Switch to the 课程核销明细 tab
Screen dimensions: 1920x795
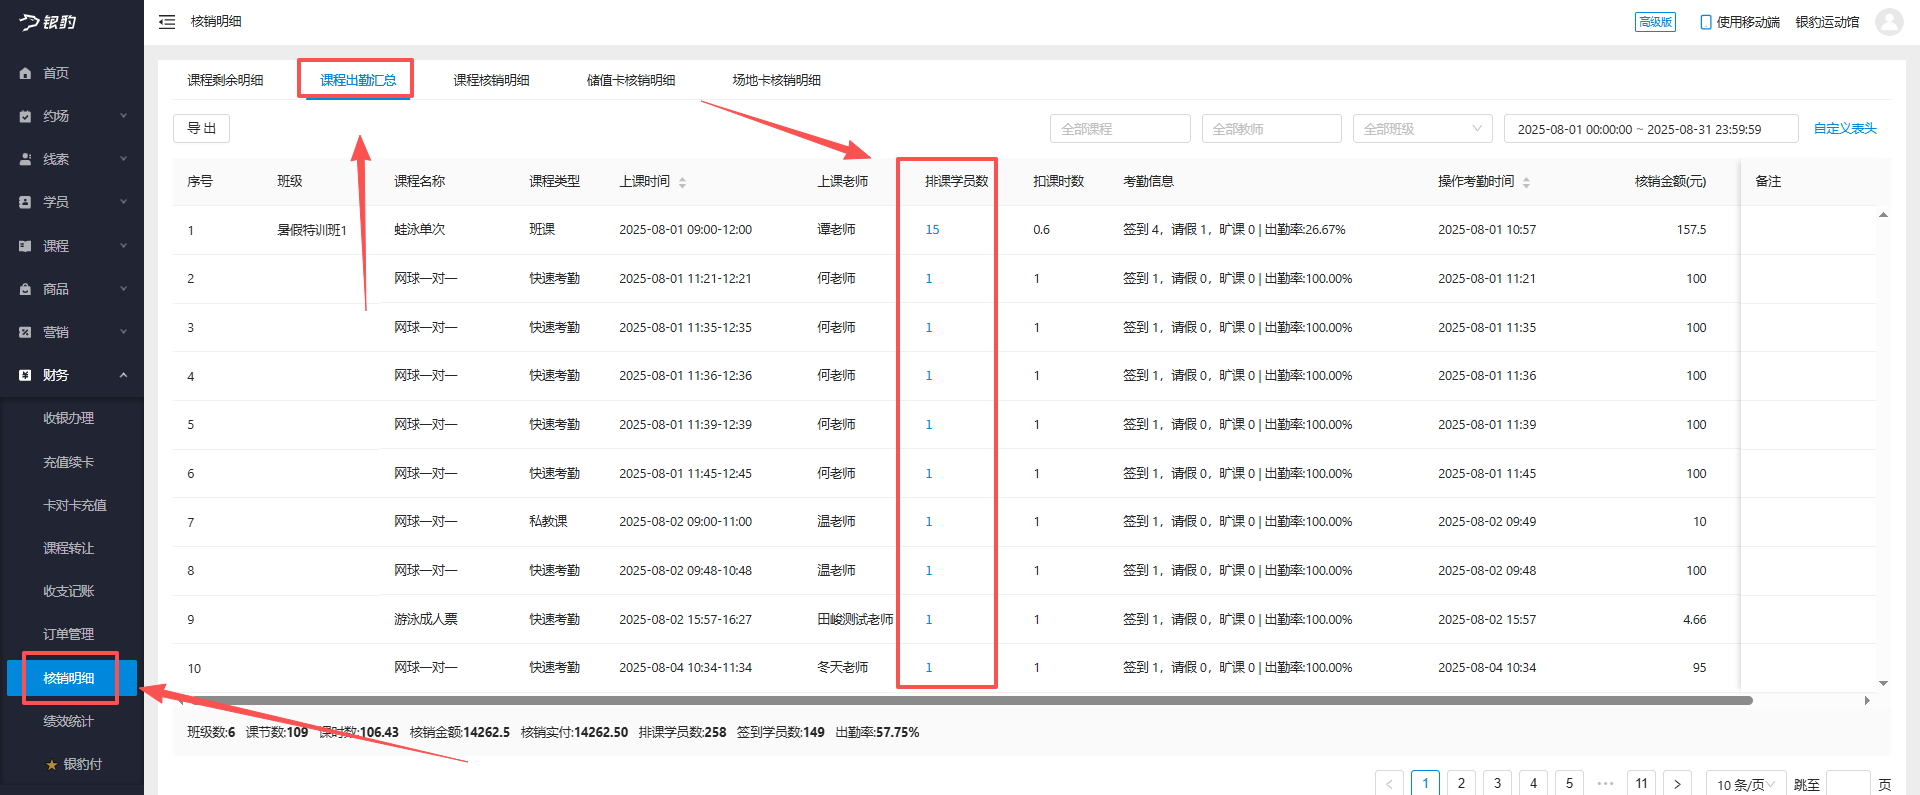491,80
